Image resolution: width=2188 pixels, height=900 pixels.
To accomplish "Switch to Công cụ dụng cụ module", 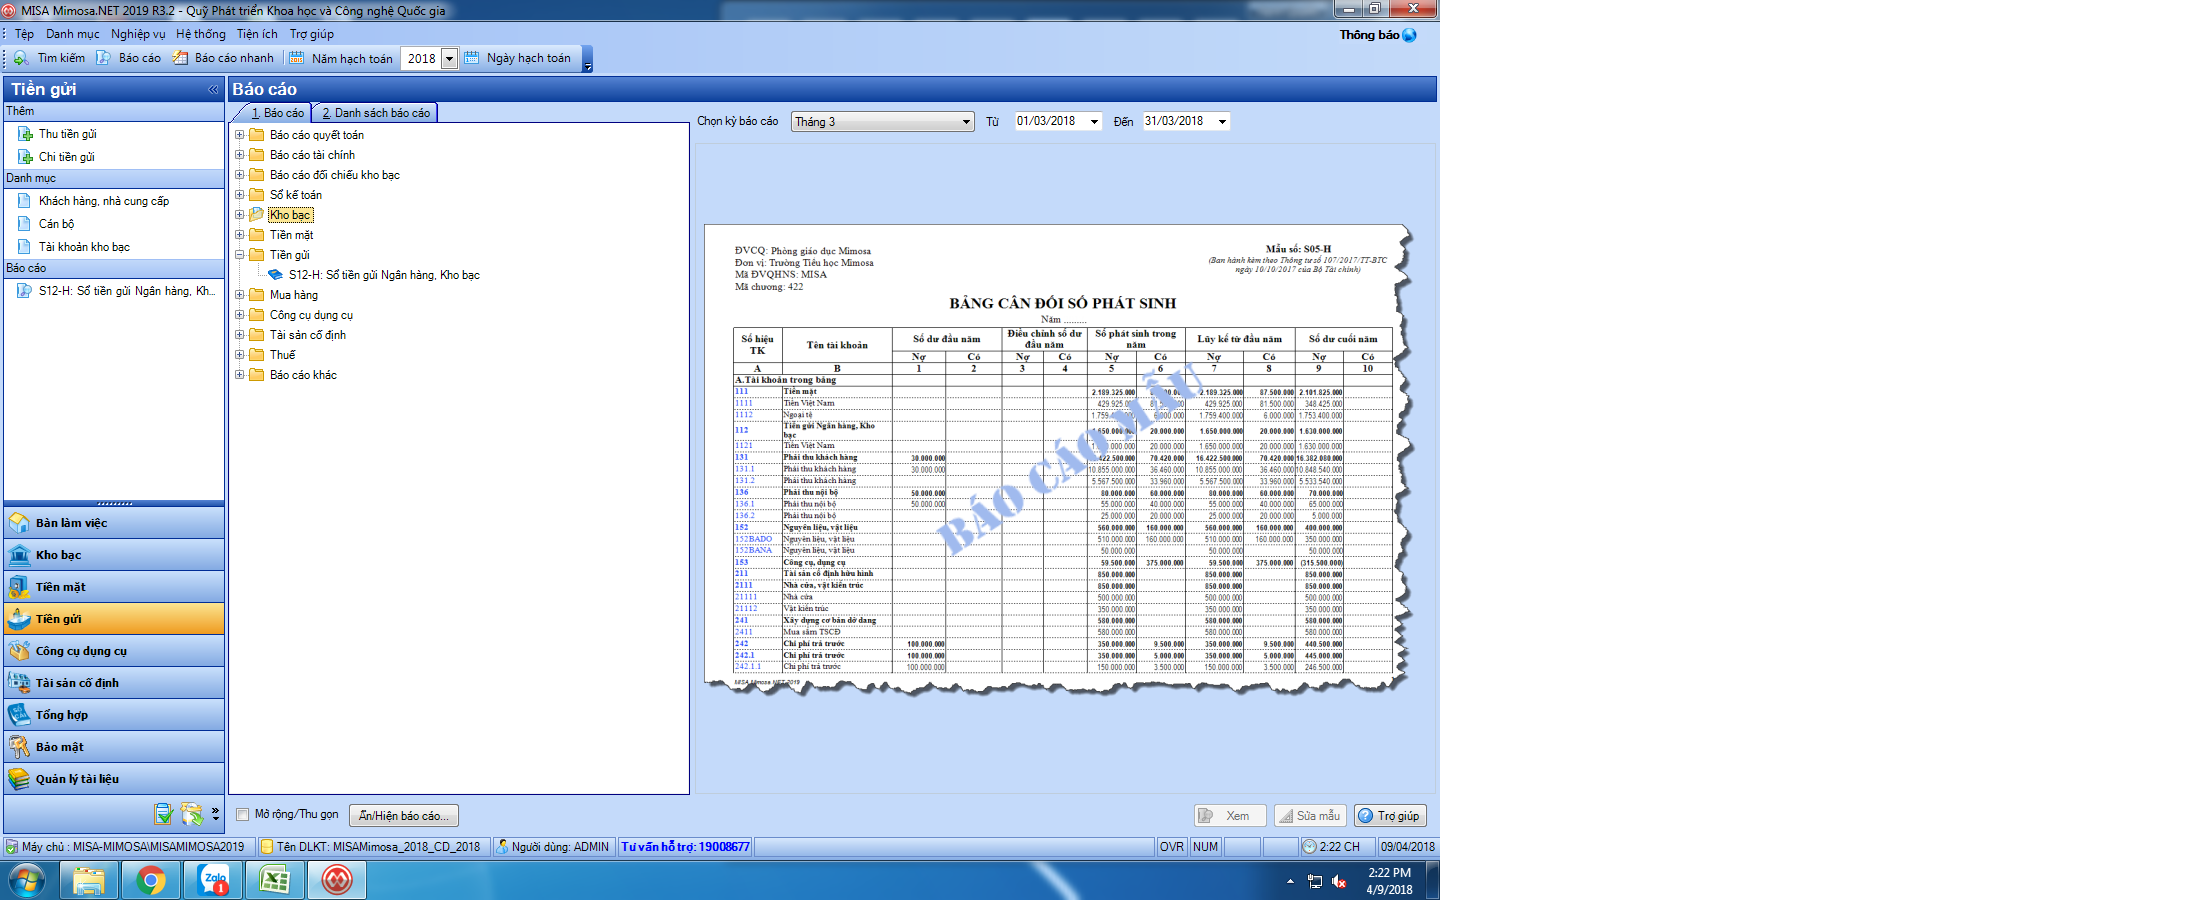I will [114, 651].
